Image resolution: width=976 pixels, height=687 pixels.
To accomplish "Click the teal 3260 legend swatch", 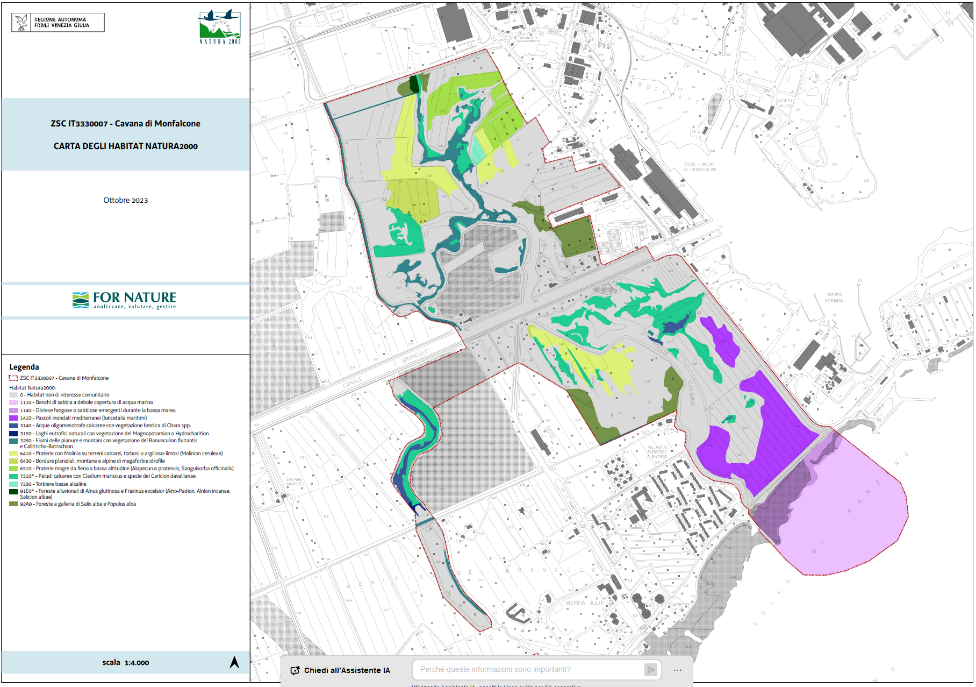I will [x=13, y=440].
